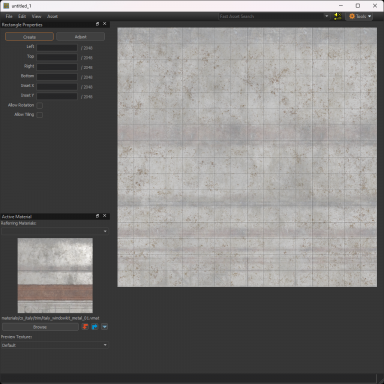
Task: Click the Top value input field
Action: click(x=57, y=57)
